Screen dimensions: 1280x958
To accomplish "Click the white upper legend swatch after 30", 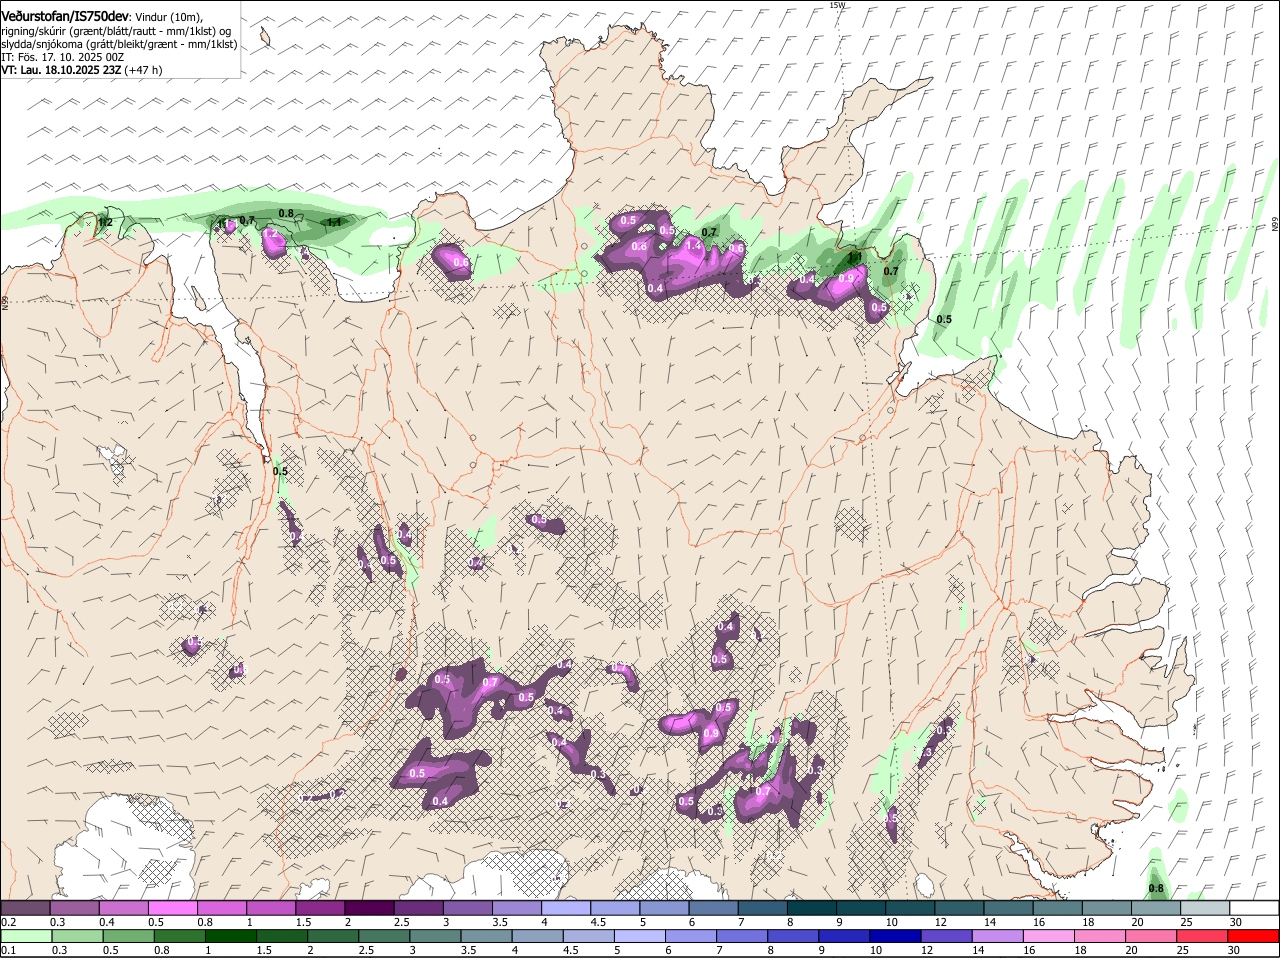I will [x=1255, y=907].
